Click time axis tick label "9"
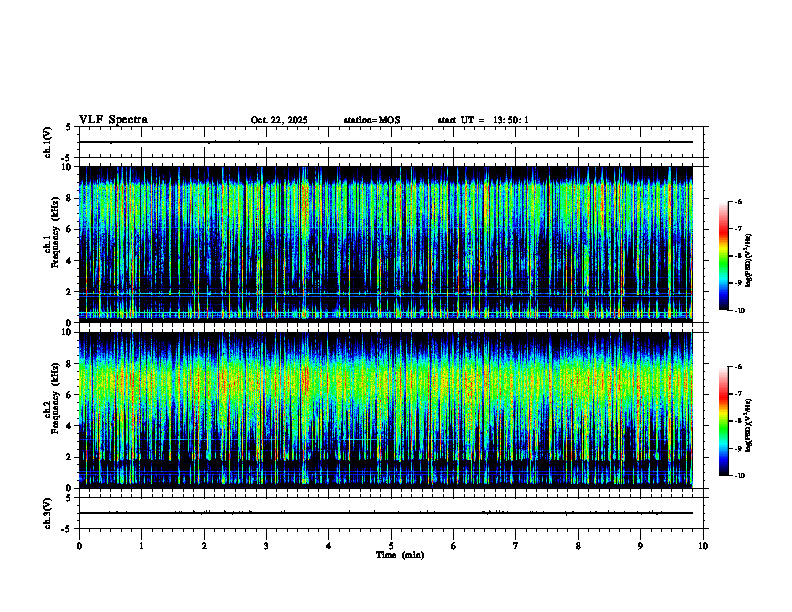792x612 pixels. (640, 546)
